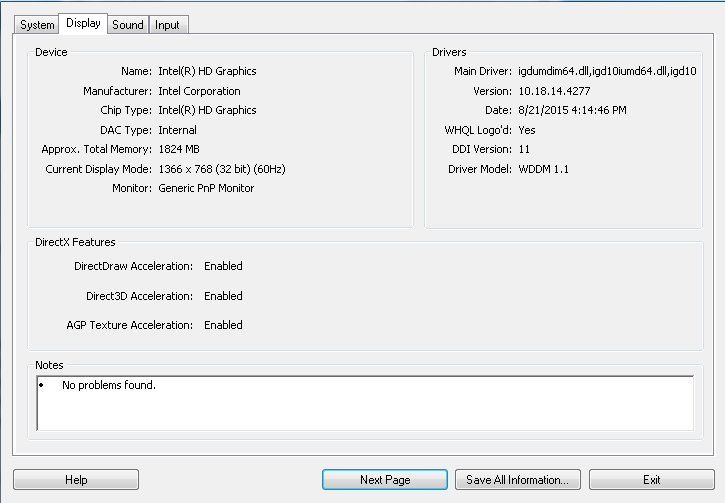Image resolution: width=725 pixels, height=503 pixels.
Task: Click inside the Notes text box
Action: [x=365, y=403]
